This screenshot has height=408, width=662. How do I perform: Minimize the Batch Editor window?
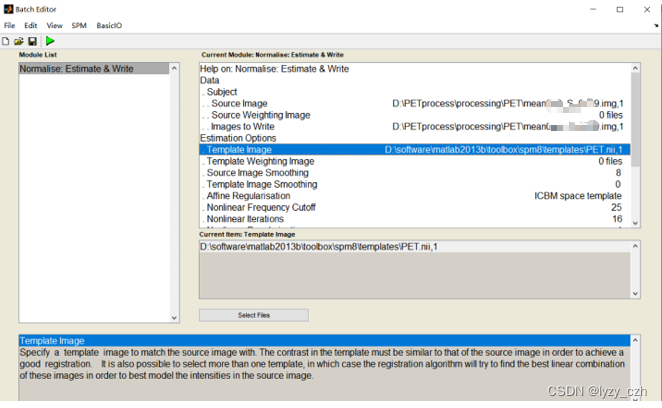593,9
